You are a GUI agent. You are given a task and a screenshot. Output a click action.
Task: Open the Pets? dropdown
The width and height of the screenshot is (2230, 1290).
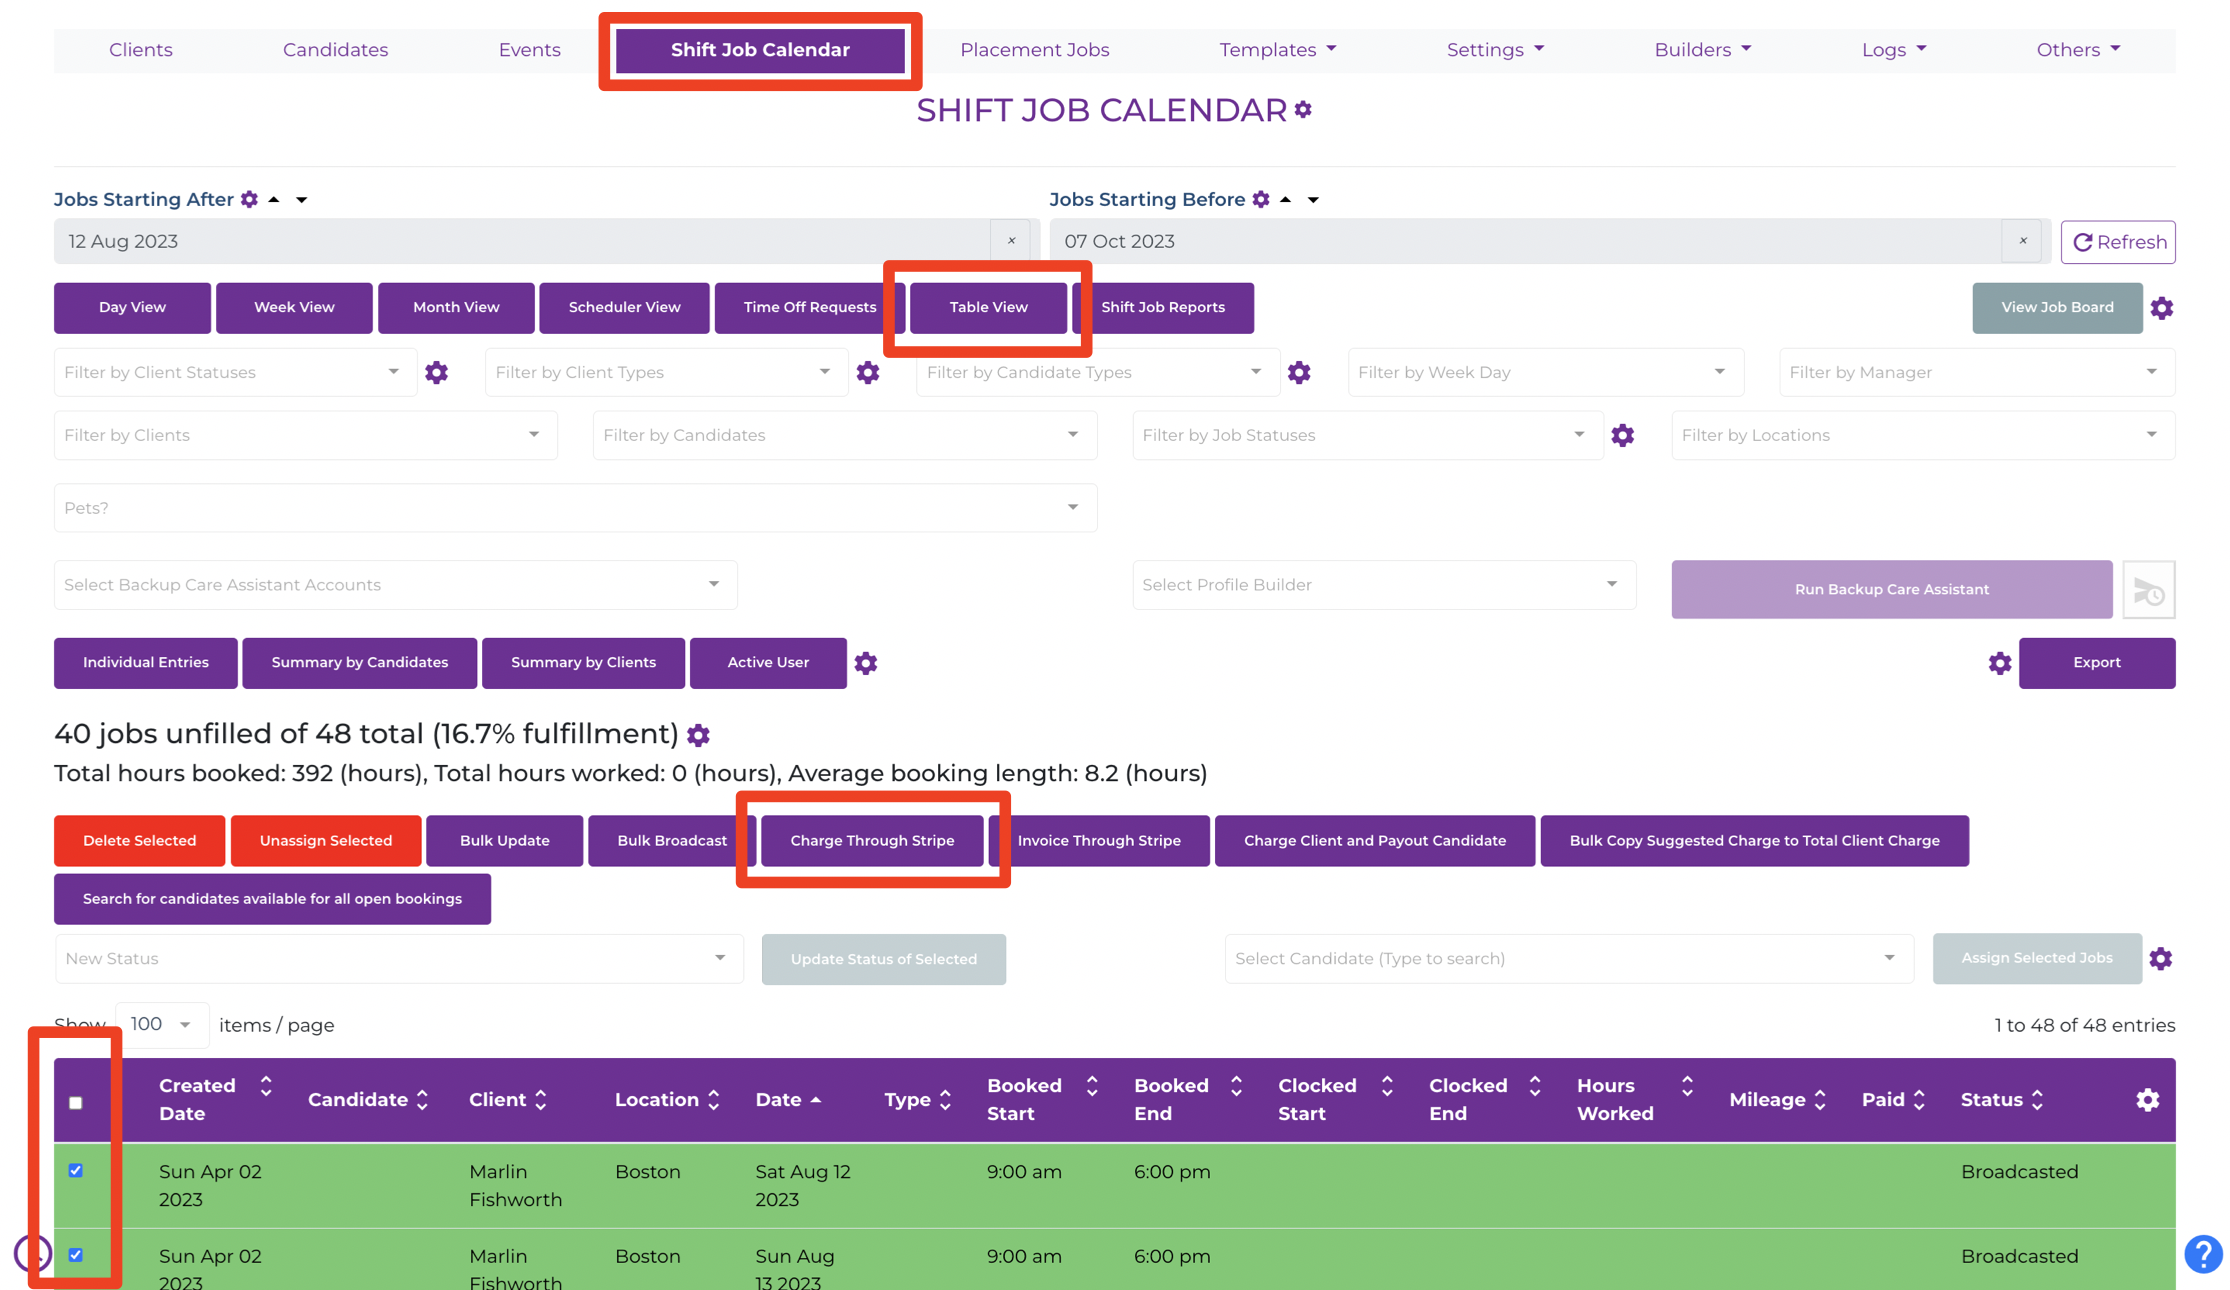click(x=575, y=508)
